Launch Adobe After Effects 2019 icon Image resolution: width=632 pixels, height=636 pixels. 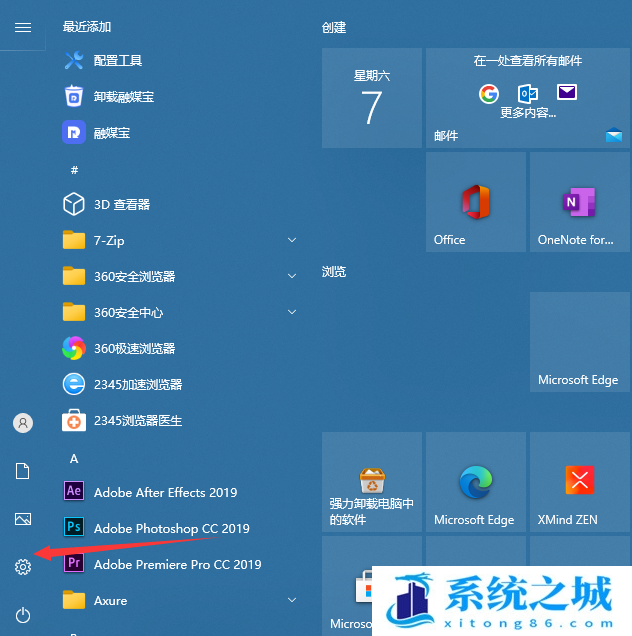[x=74, y=491]
